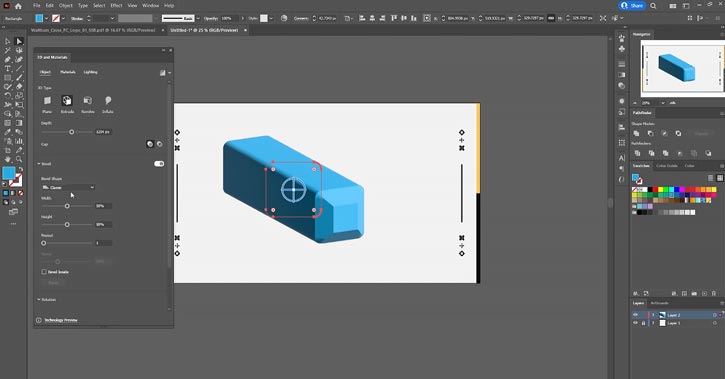Select the Selection arrow tool

click(8, 41)
